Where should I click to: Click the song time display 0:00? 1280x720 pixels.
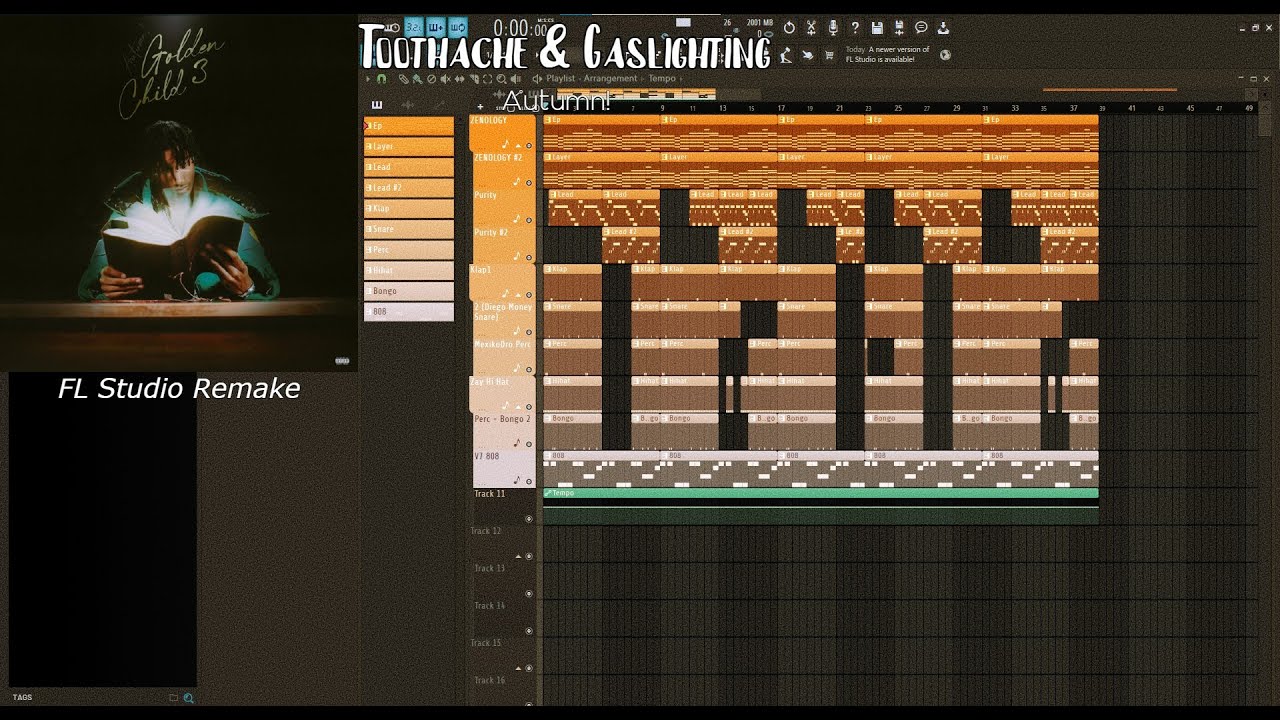tap(519, 28)
